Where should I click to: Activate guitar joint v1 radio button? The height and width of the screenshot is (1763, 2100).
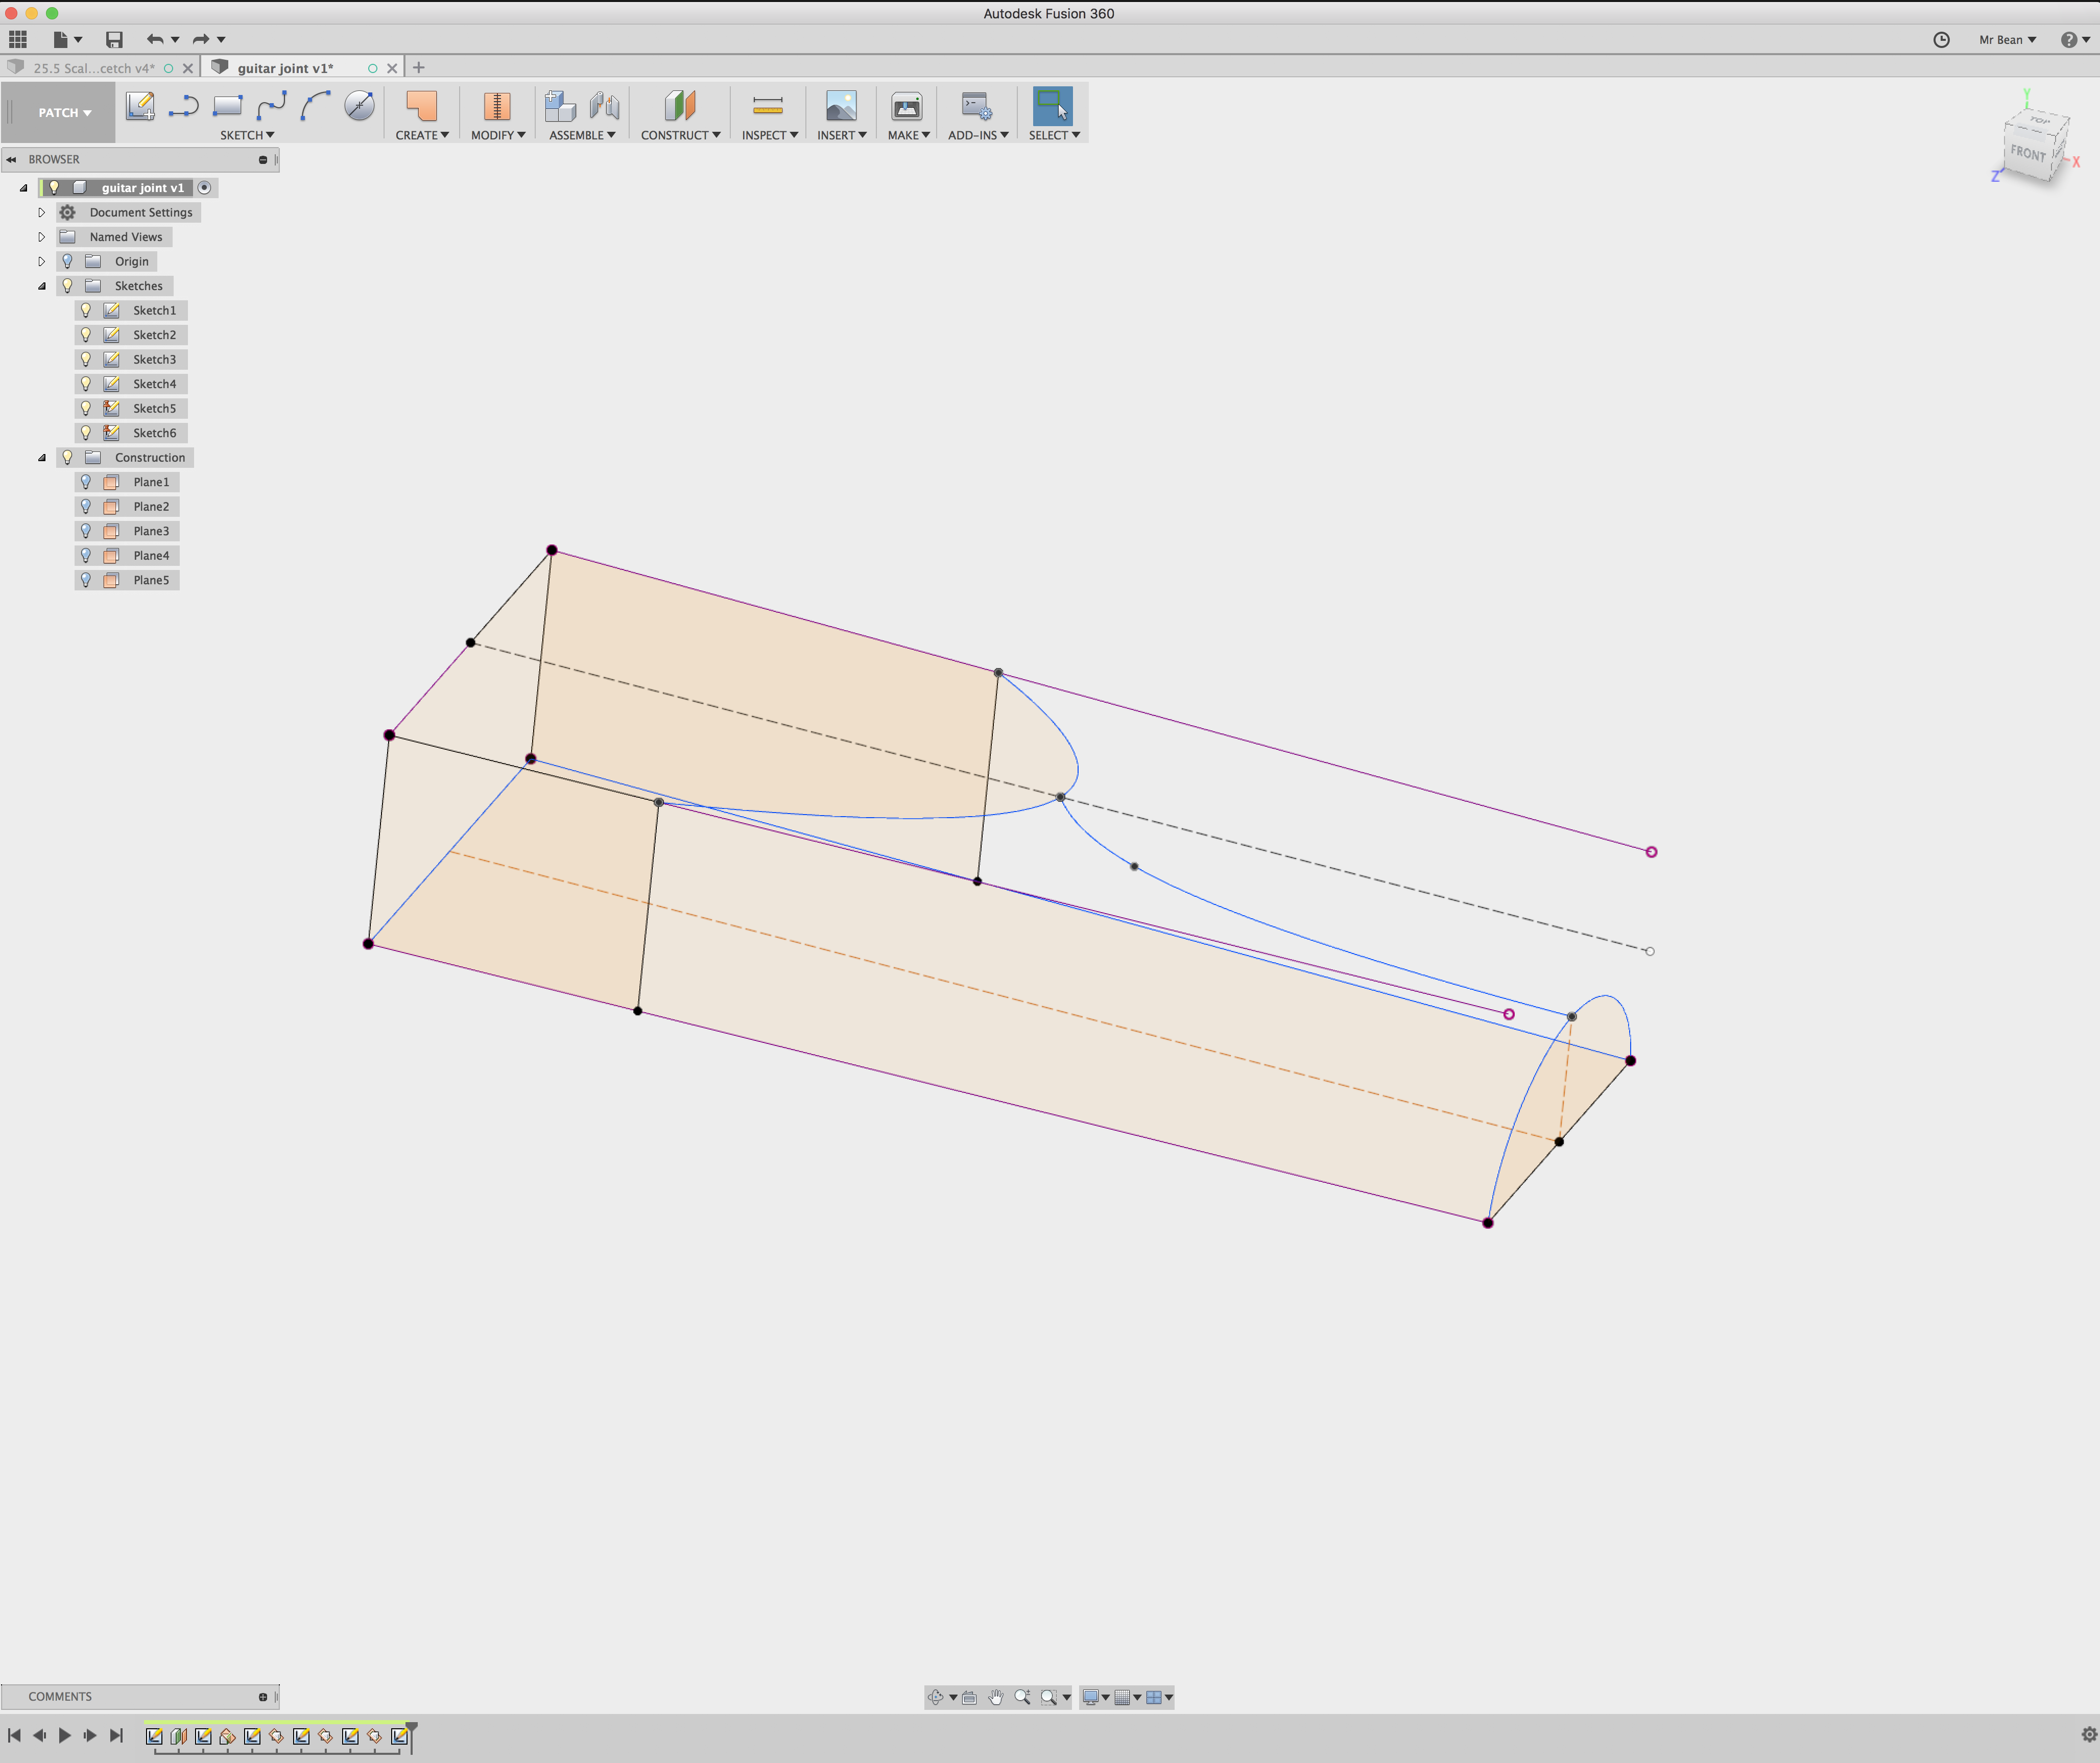tap(204, 188)
